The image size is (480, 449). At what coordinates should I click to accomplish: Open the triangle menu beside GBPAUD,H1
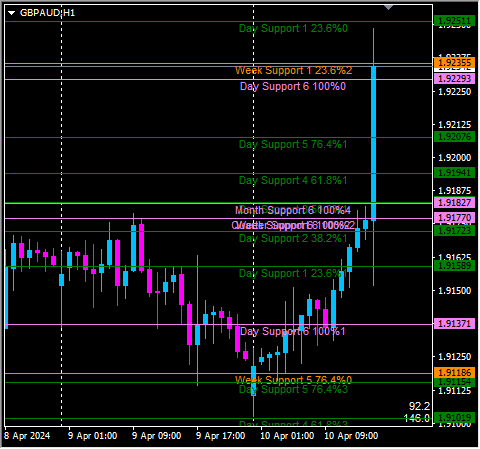(x=12, y=13)
